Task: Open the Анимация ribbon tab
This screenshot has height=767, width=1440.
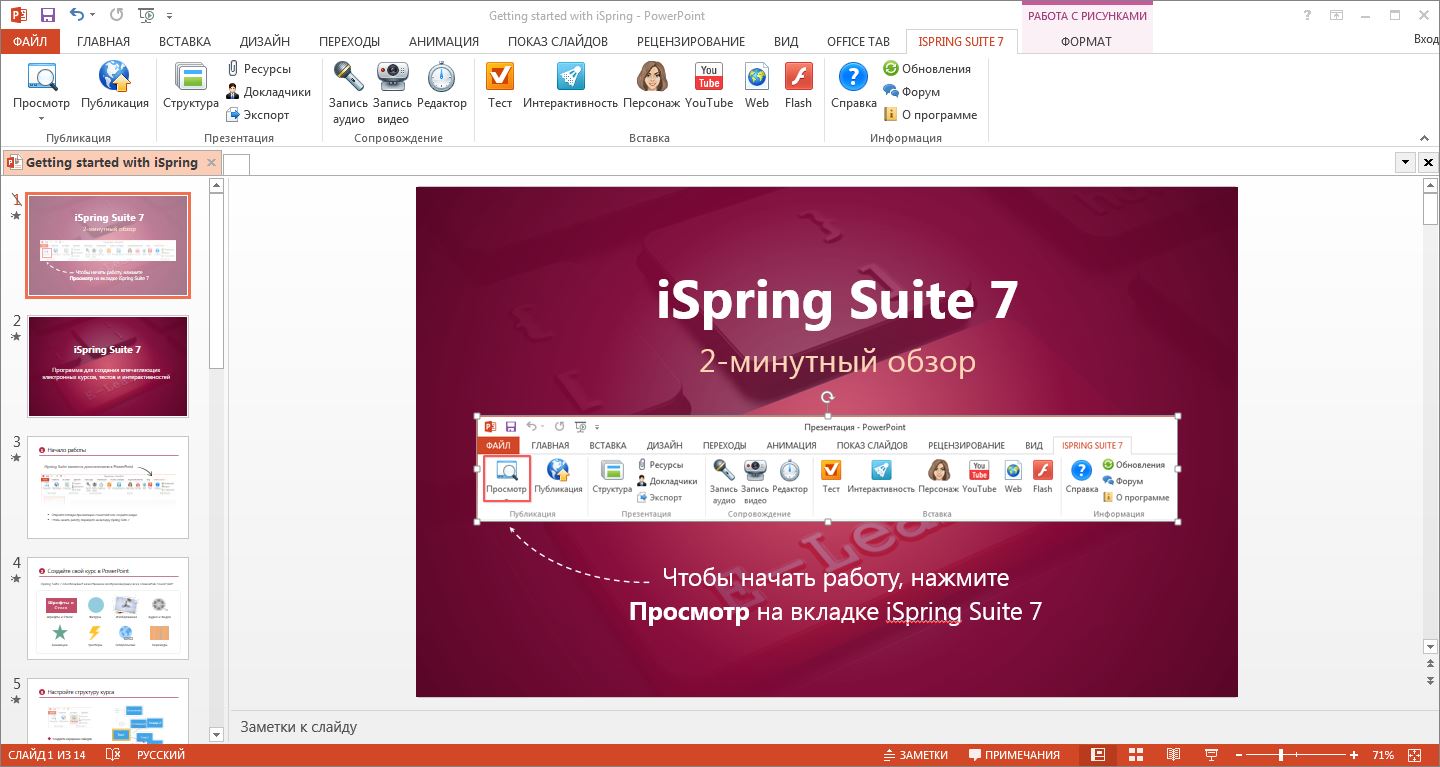Action: coord(443,42)
